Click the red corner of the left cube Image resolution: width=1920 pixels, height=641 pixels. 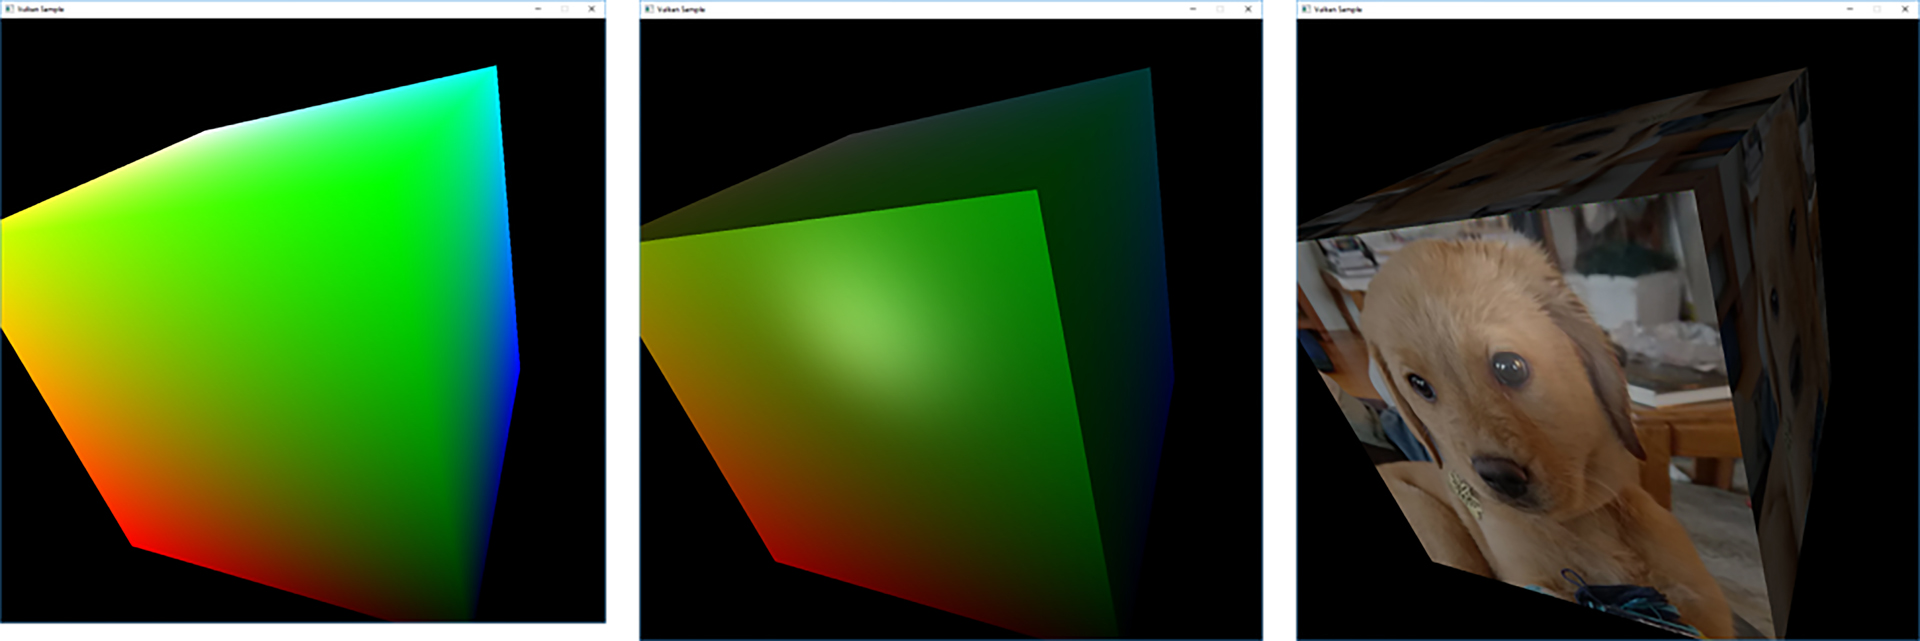click(137, 544)
